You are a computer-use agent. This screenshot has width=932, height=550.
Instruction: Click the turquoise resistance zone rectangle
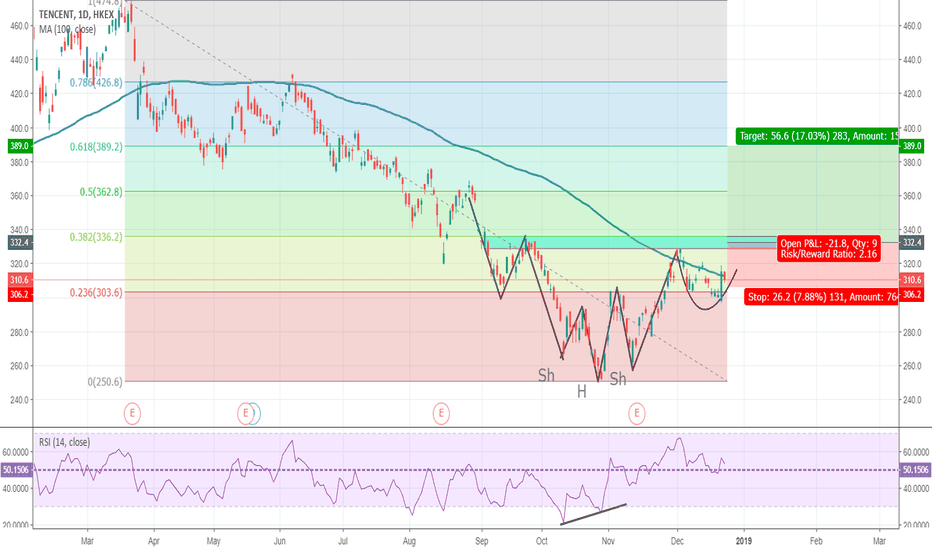click(x=606, y=242)
